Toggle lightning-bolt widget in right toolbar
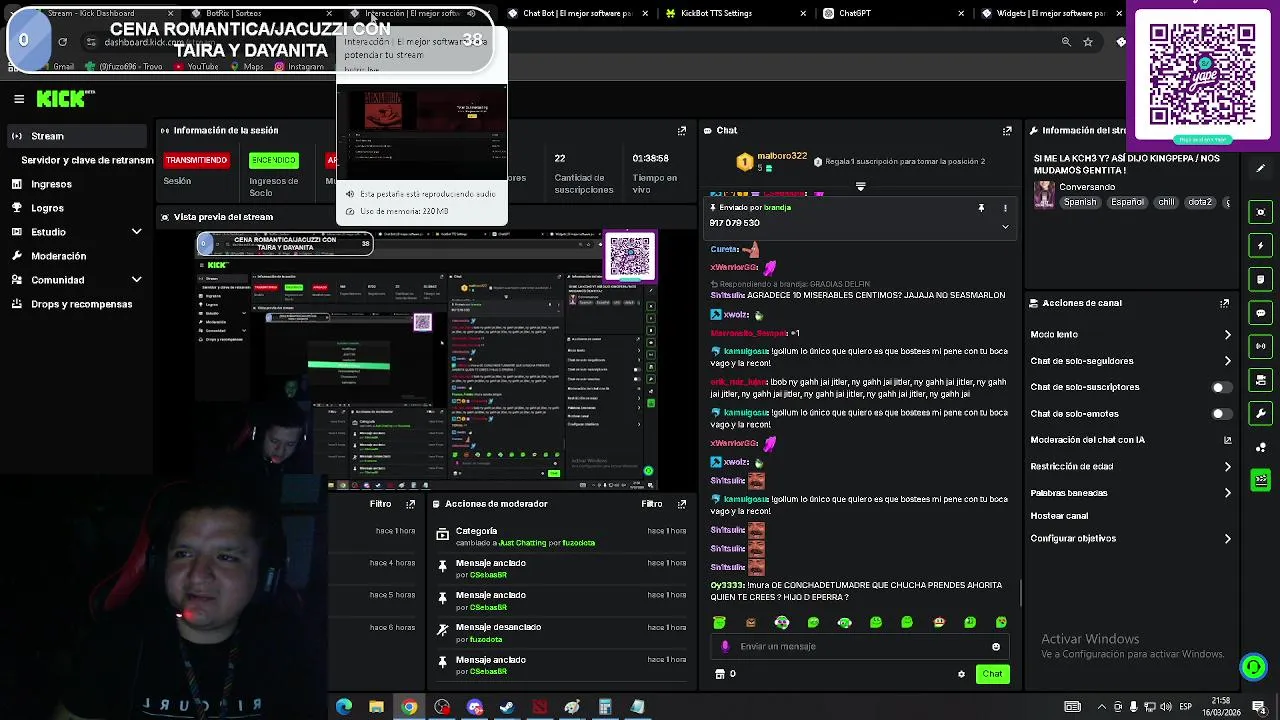The height and width of the screenshot is (720, 1280). click(1261, 246)
